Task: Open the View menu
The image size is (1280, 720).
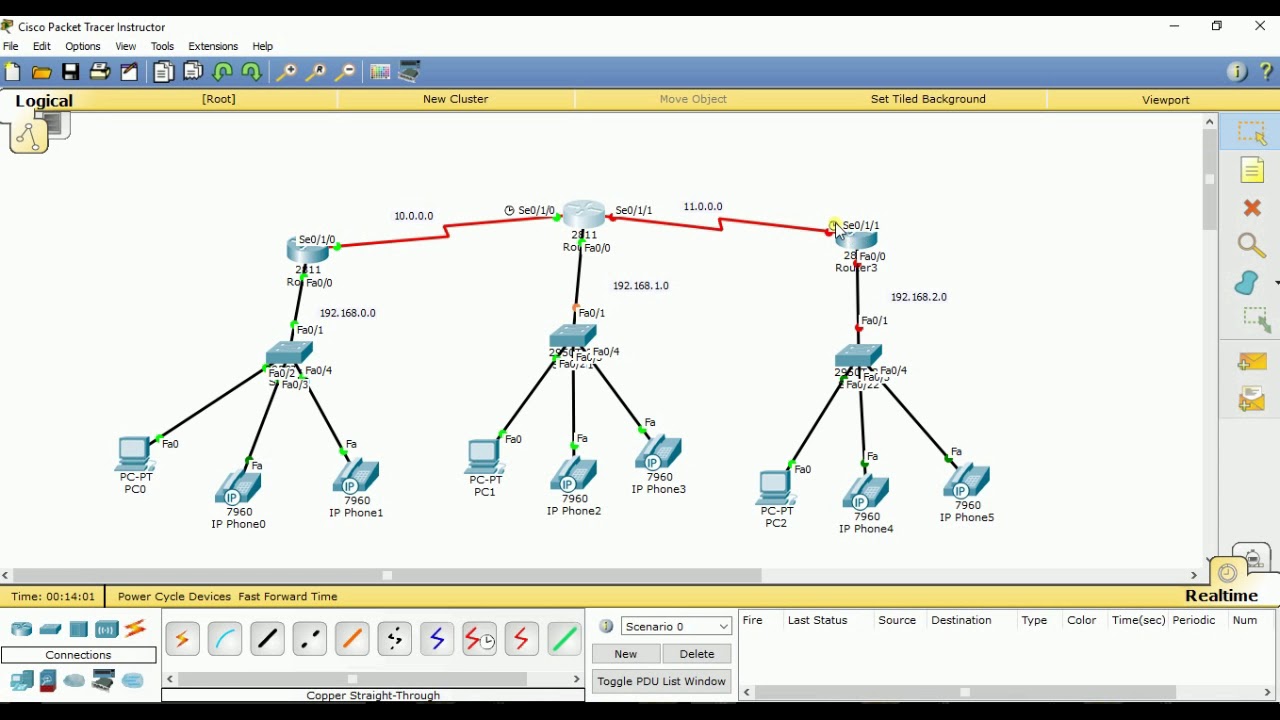Action: tap(126, 46)
